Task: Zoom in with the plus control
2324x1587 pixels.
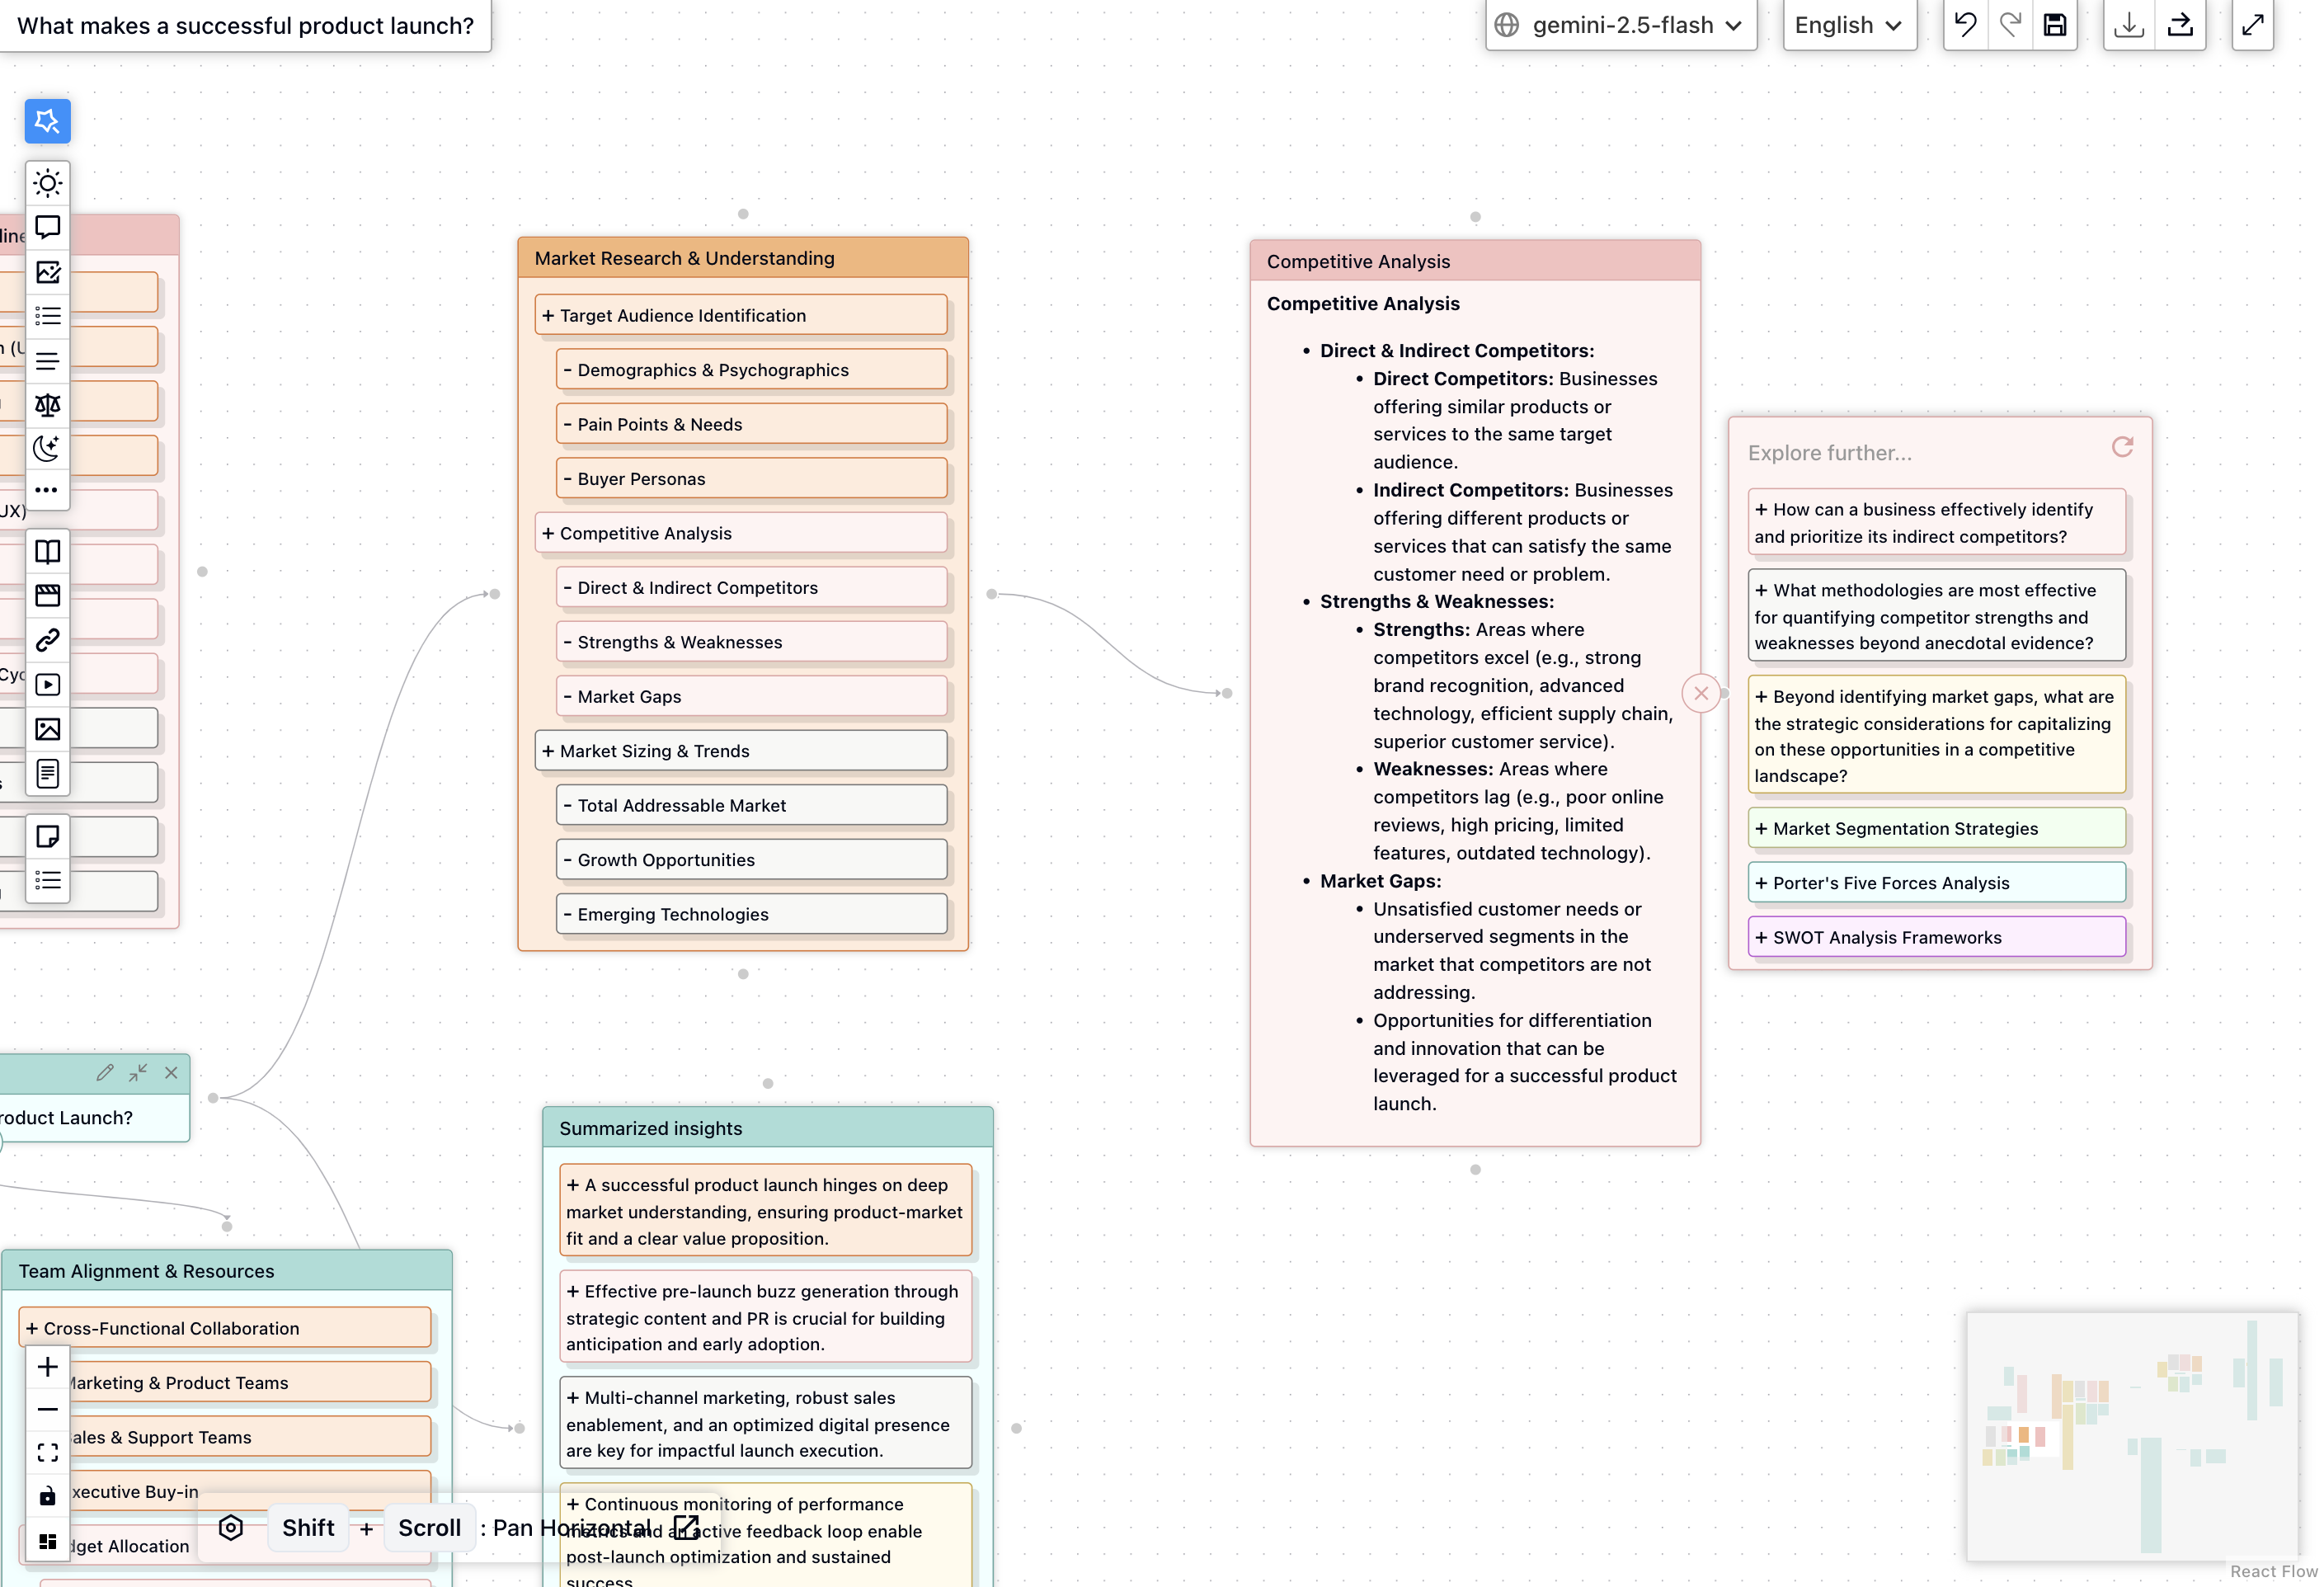Action: 47,1367
